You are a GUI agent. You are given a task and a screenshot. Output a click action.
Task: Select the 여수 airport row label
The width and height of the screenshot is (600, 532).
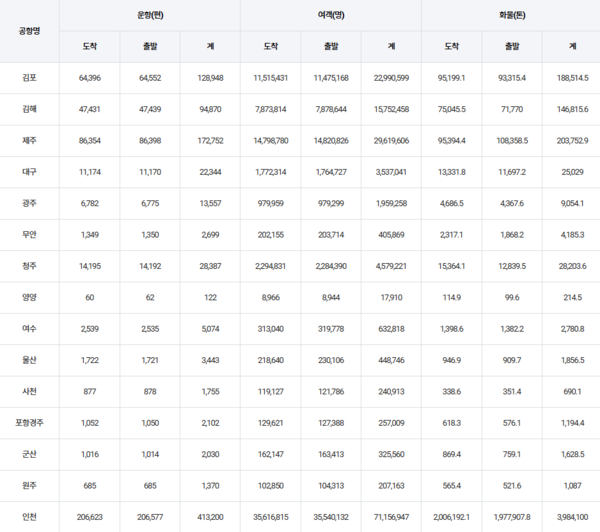(x=29, y=329)
